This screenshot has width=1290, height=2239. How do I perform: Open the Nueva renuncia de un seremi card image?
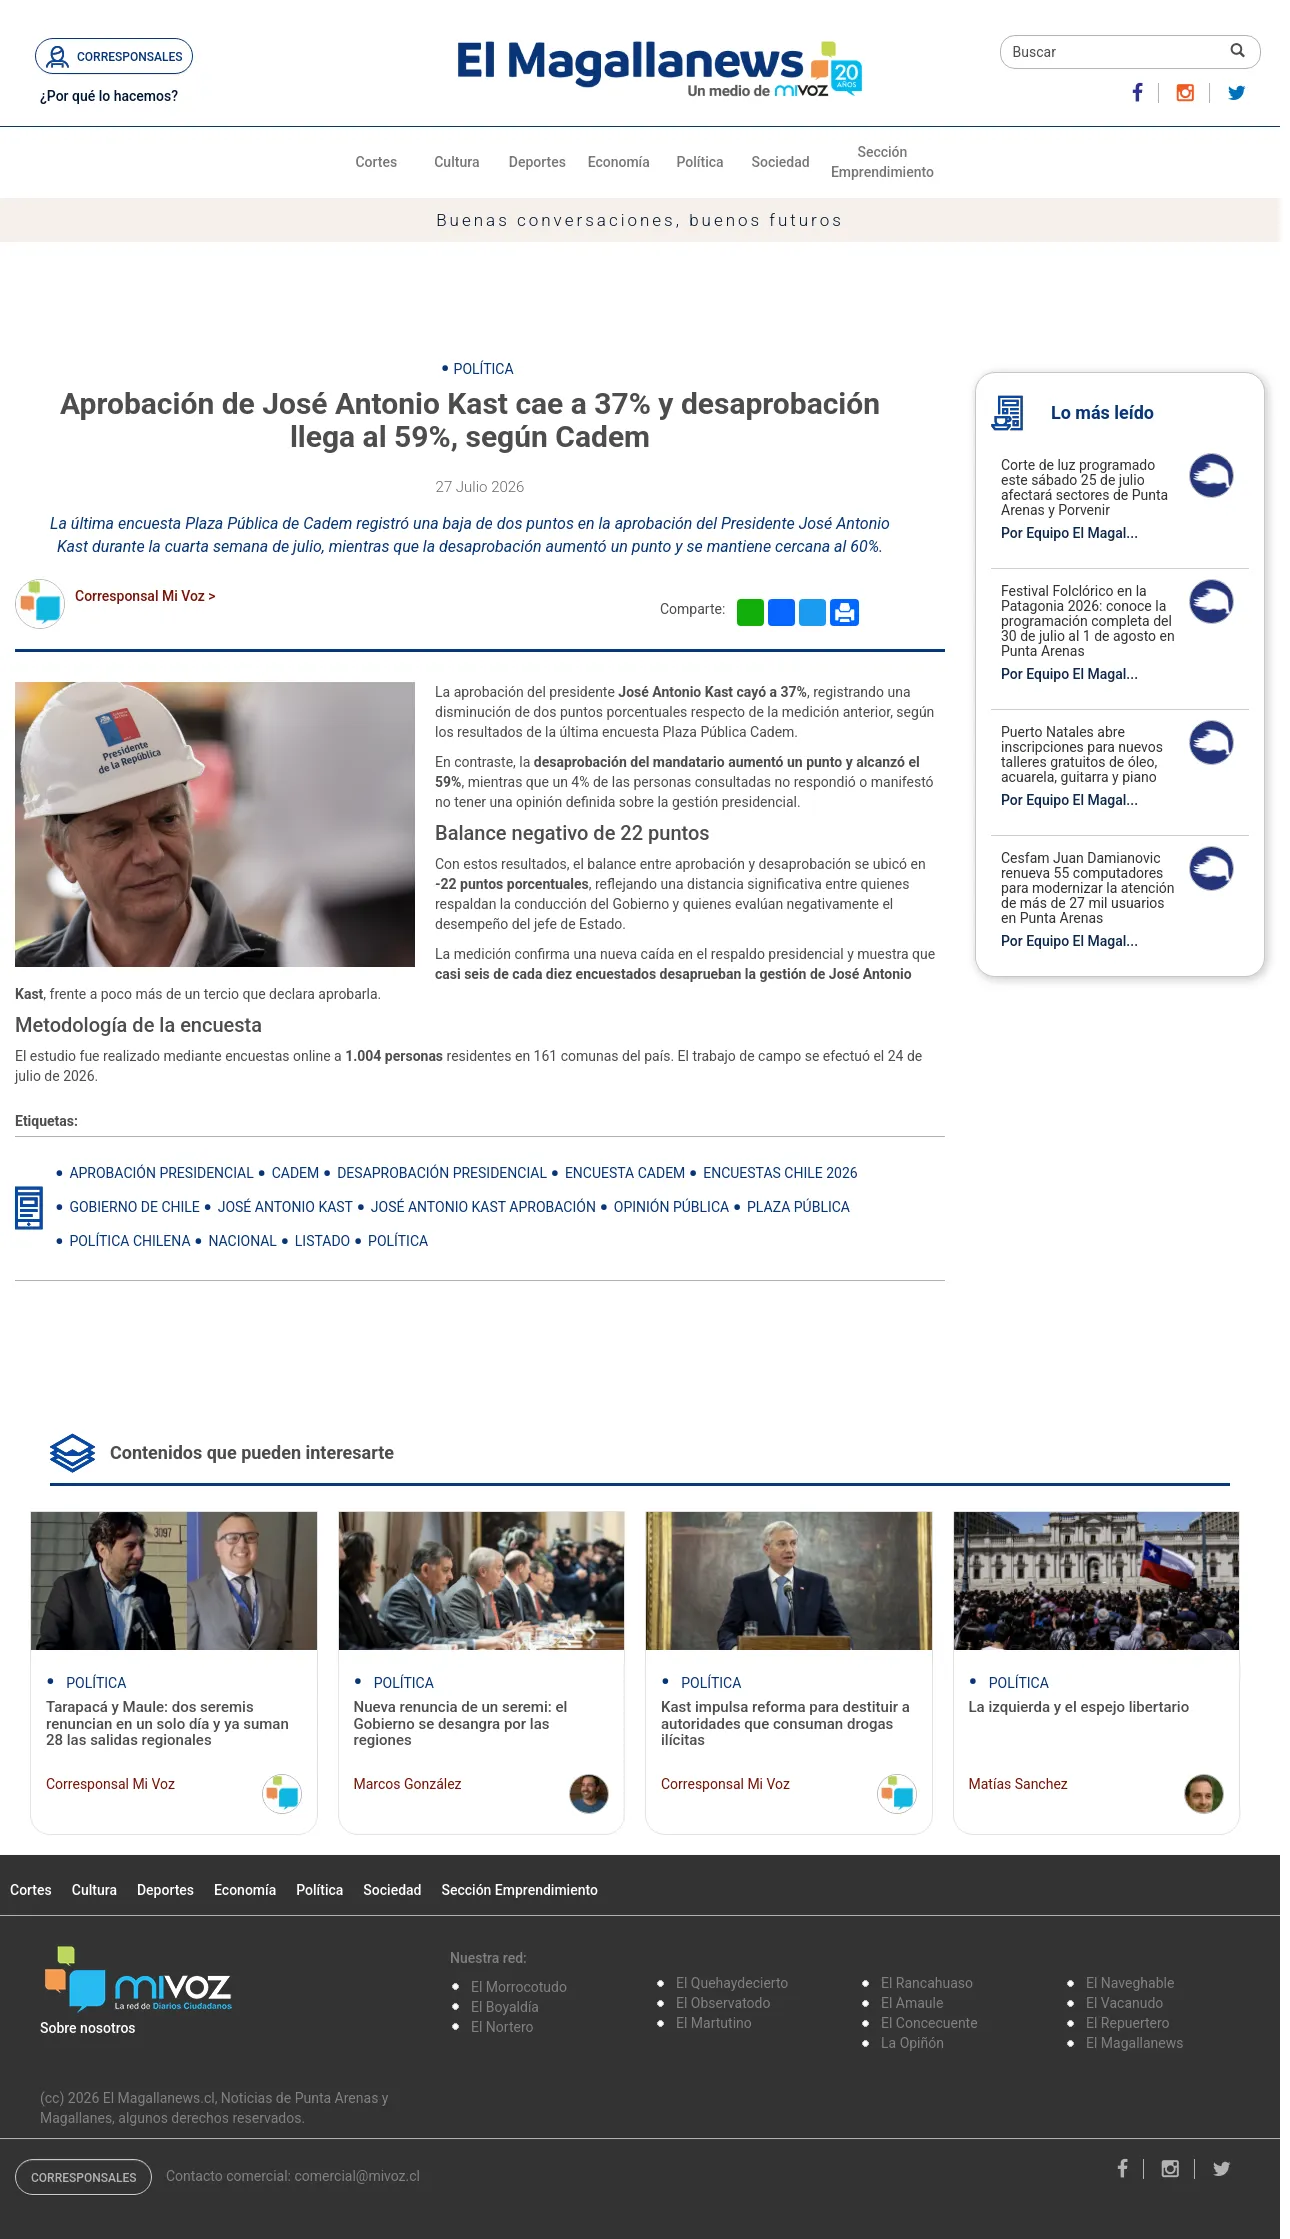coord(481,1581)
